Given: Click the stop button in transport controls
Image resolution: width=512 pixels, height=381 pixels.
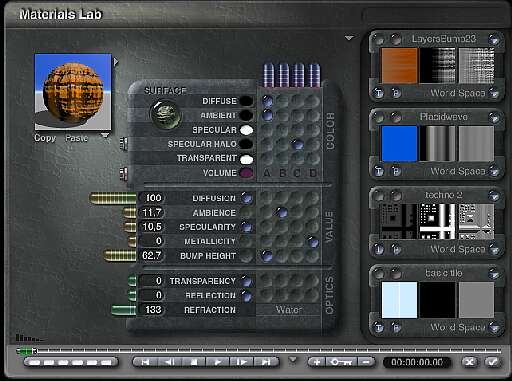Looking at the screenshot, I should coord(194,362).
